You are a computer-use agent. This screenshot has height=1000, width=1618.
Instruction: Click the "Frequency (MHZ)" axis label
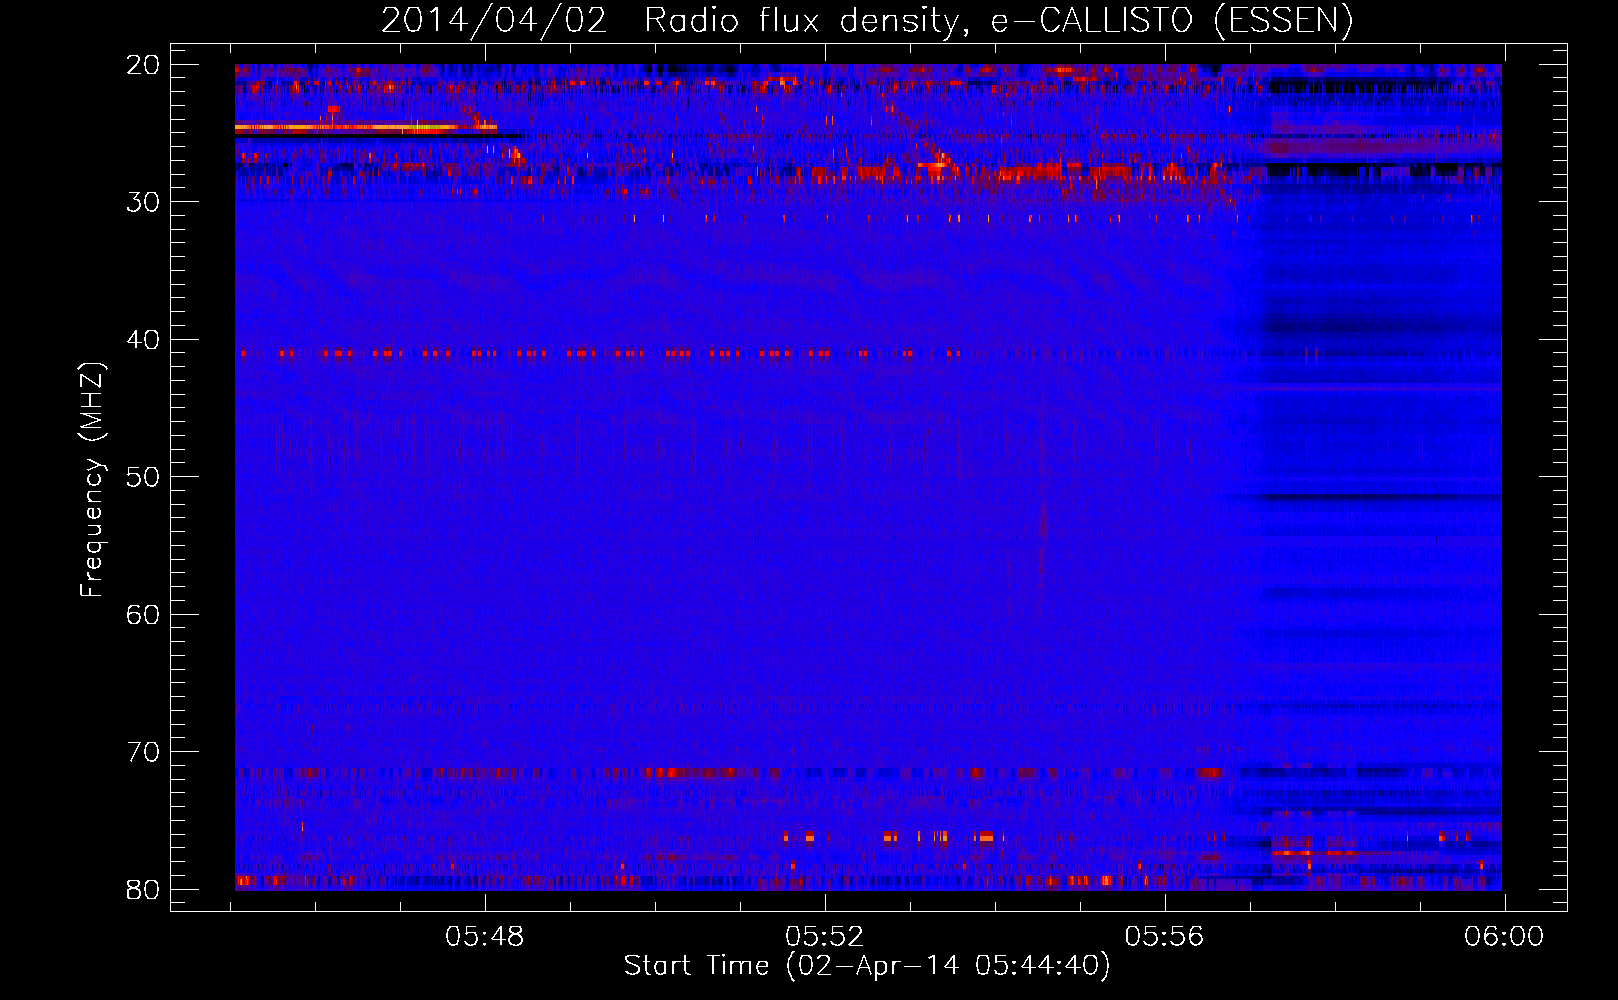[92, 480]
